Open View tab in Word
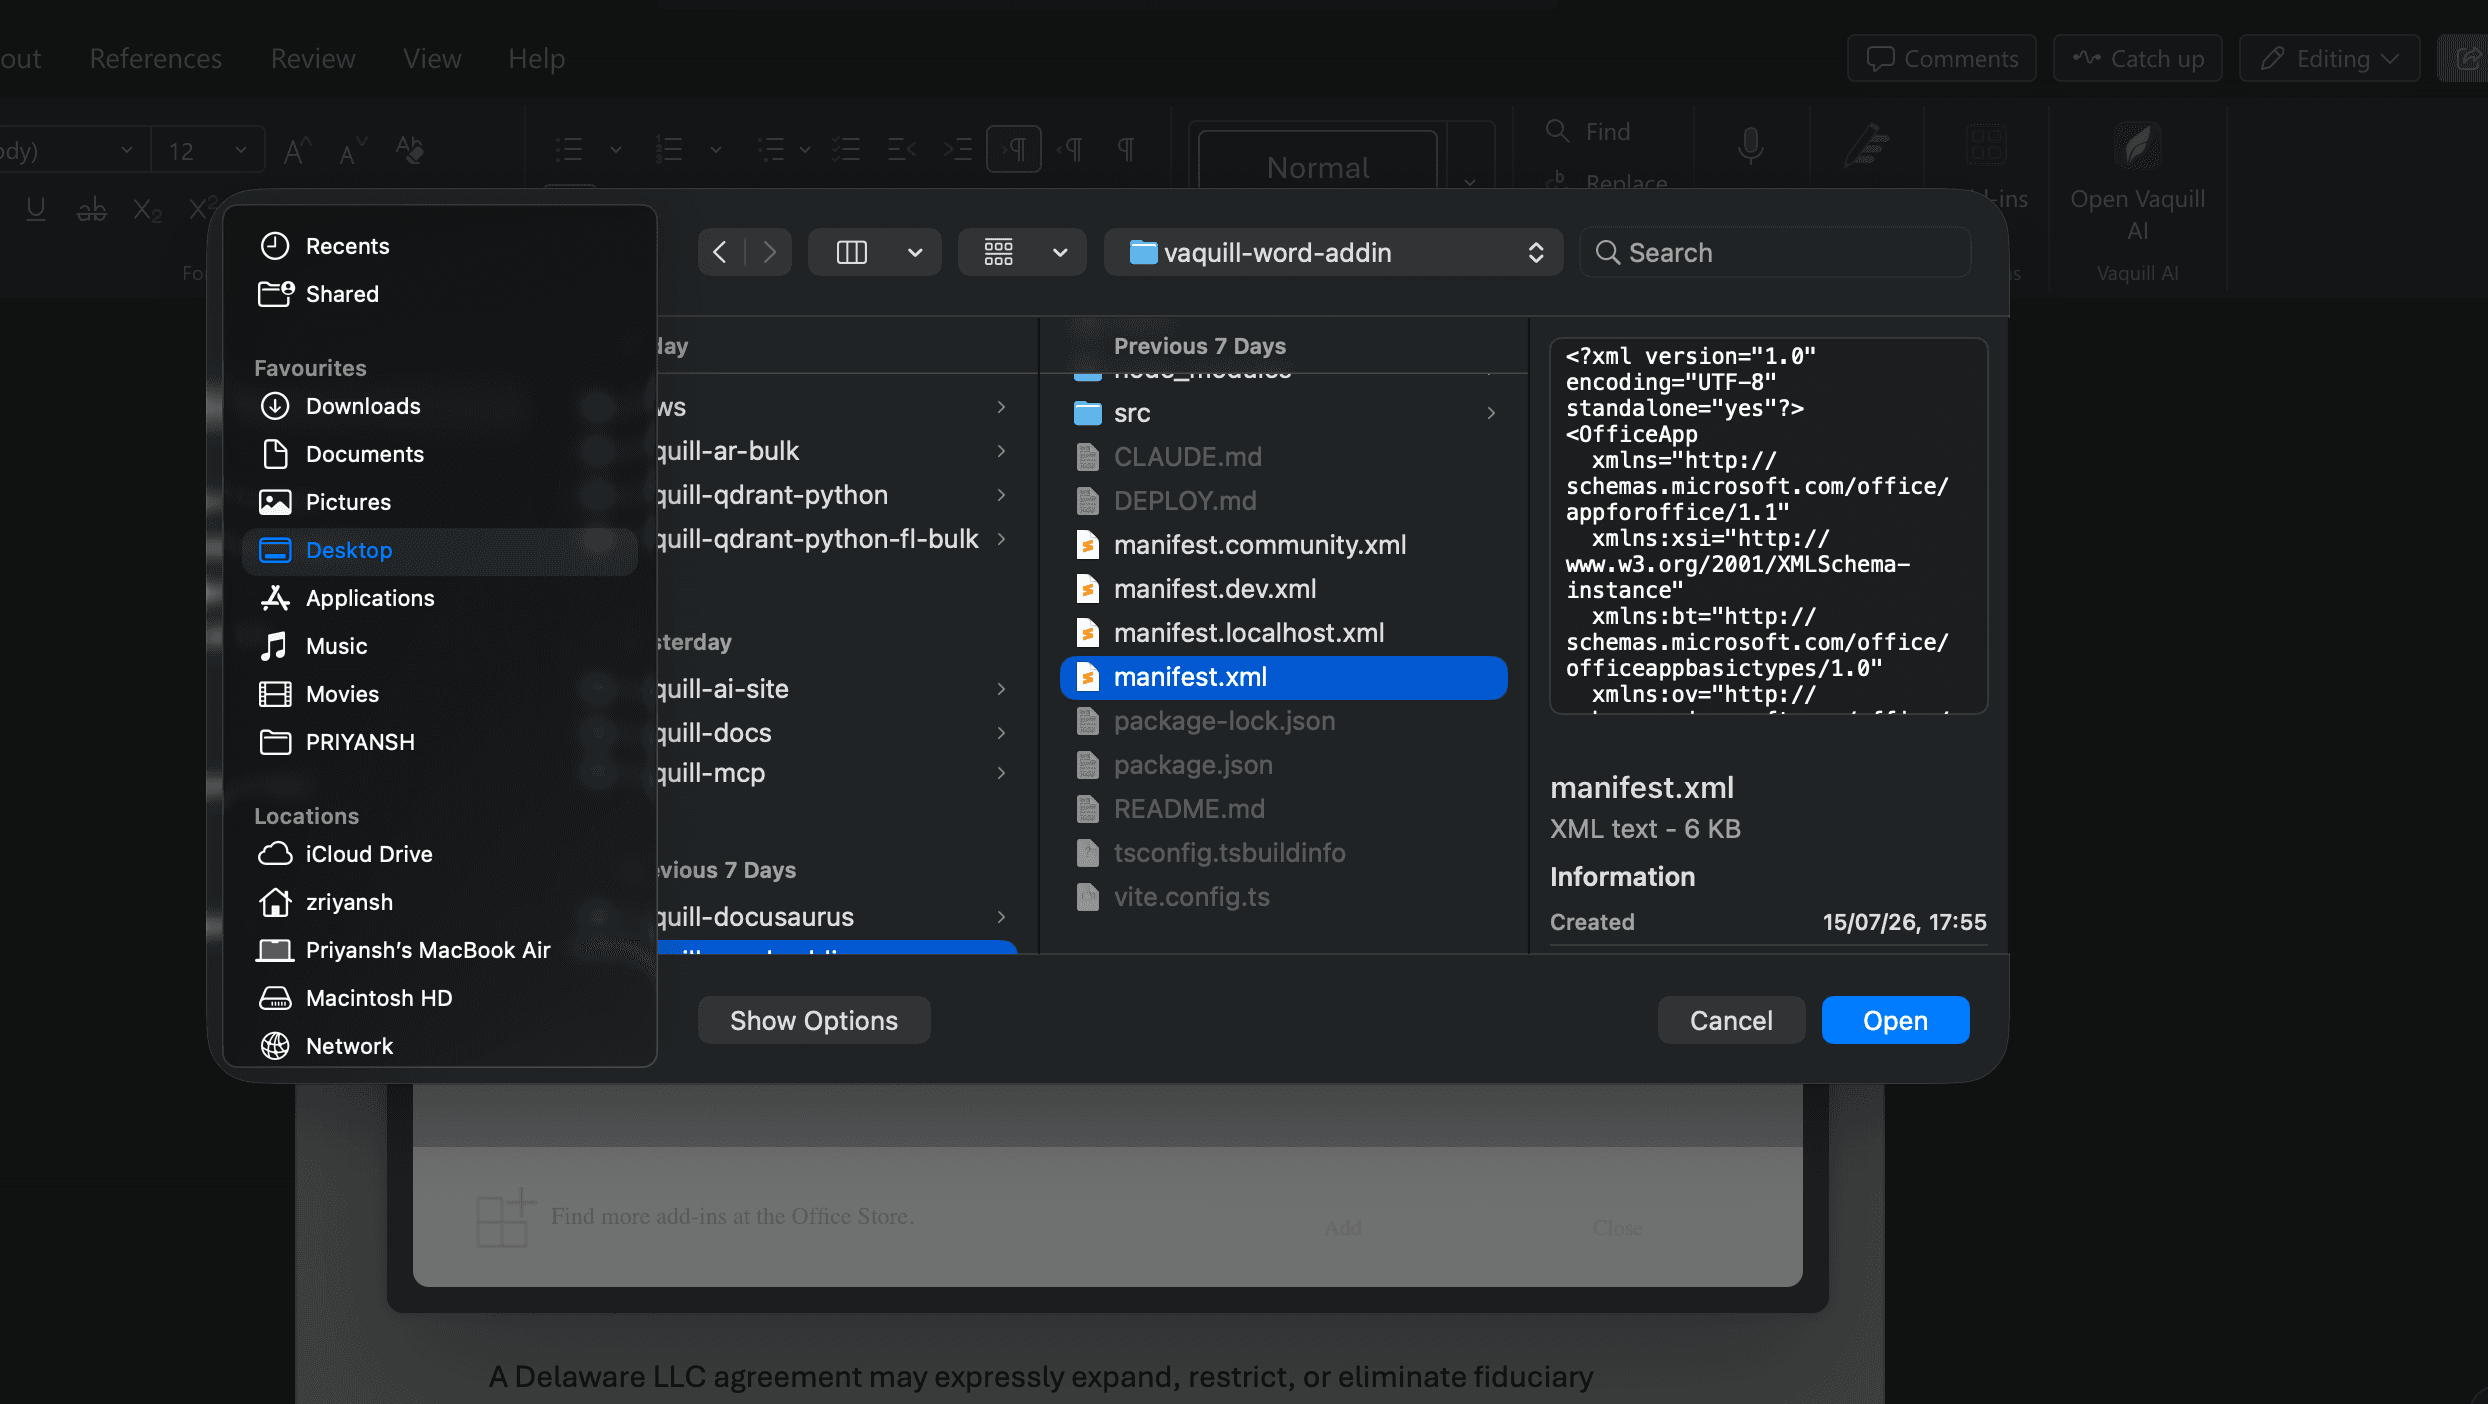The height and width of the screenshot is (1404, 2488). [432, 58]
